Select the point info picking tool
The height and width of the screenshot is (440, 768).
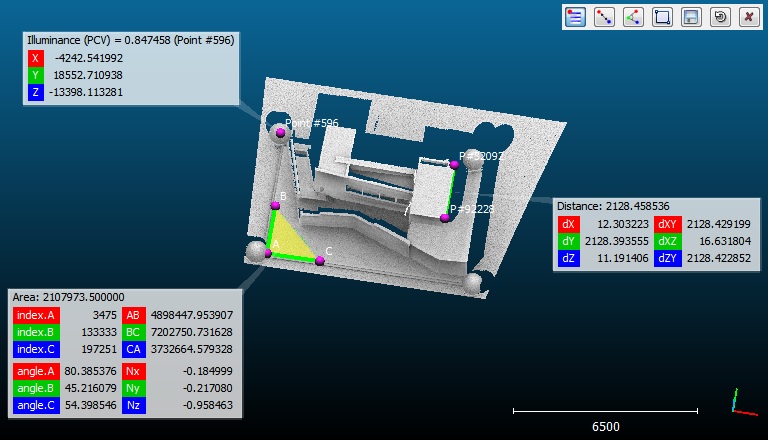(575, 17)
